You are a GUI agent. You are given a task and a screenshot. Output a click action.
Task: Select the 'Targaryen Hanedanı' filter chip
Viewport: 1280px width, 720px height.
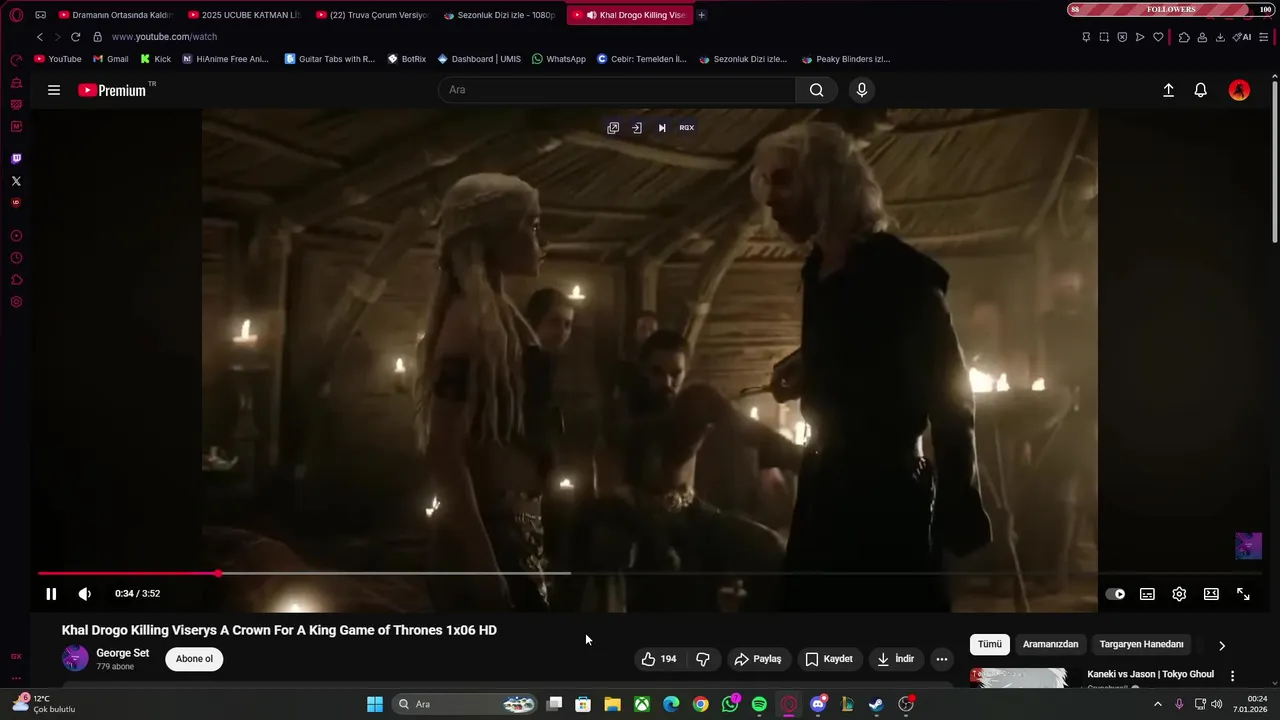[x=1141, y=644]
